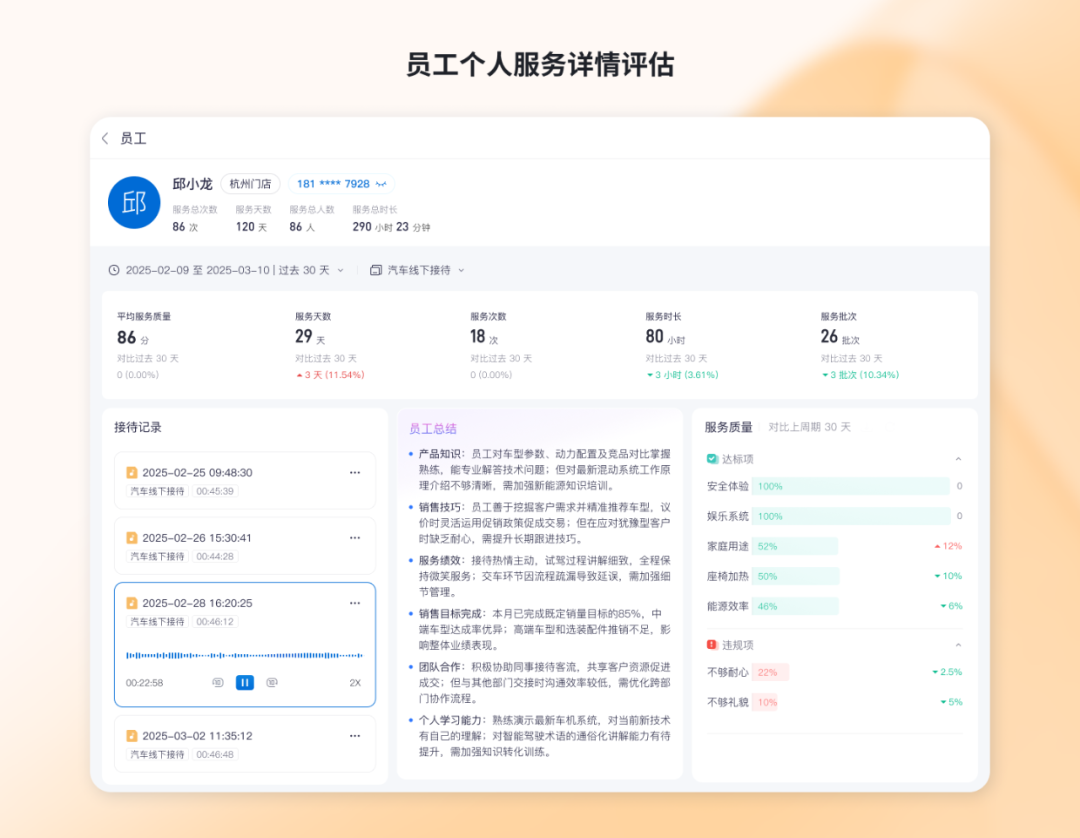Seek within the audio waveform

point(245,656)
